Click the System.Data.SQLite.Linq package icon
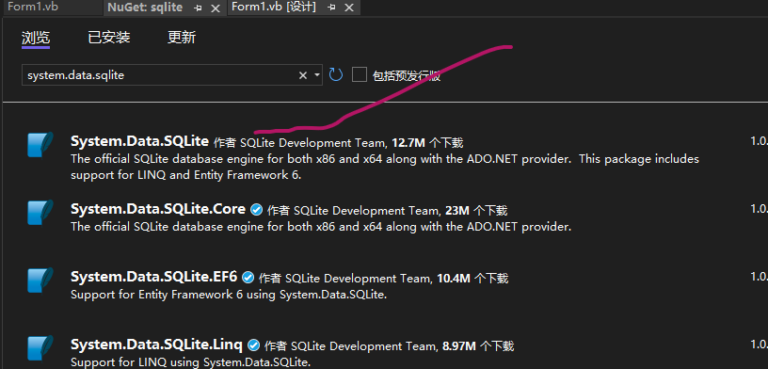This screenshot has width=768, height=369. 40,347
